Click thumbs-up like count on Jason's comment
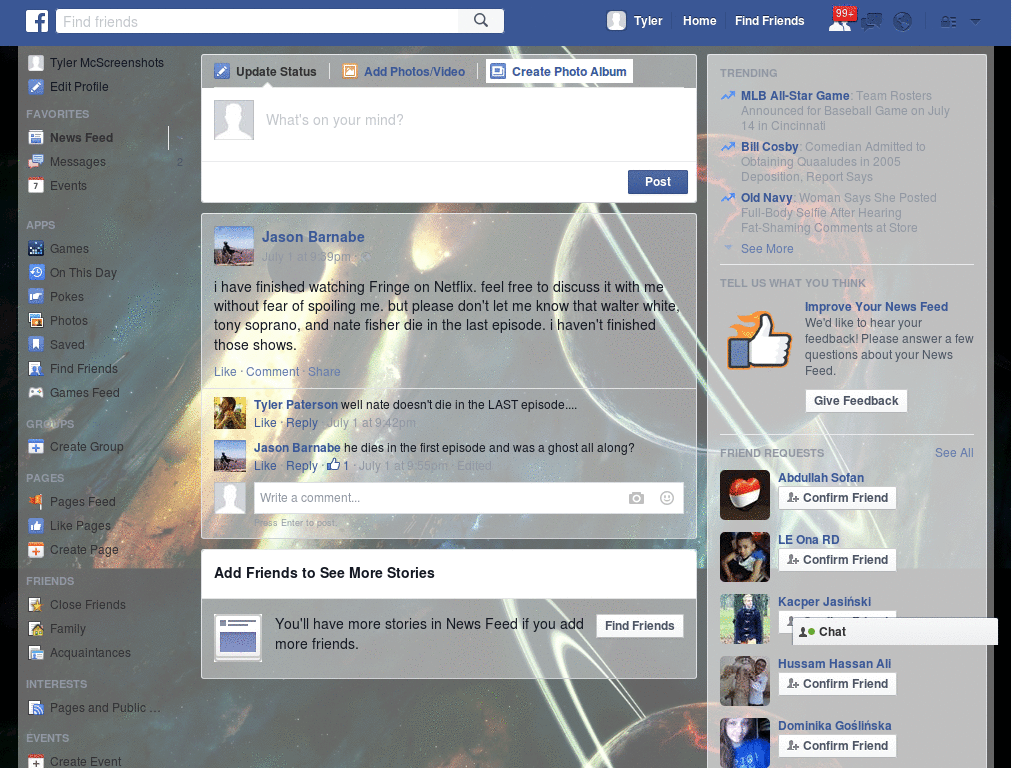Viewport: 1024px width, 768px height. tap(338, 465)
